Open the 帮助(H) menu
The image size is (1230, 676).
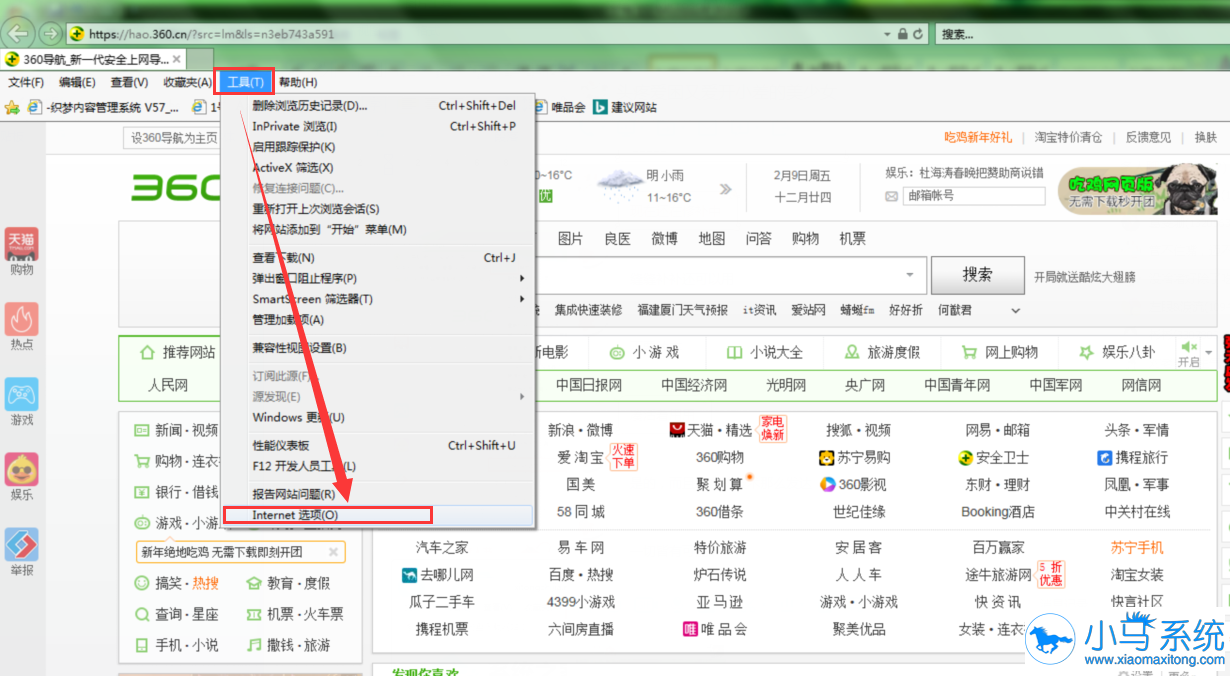click(298, 82)
